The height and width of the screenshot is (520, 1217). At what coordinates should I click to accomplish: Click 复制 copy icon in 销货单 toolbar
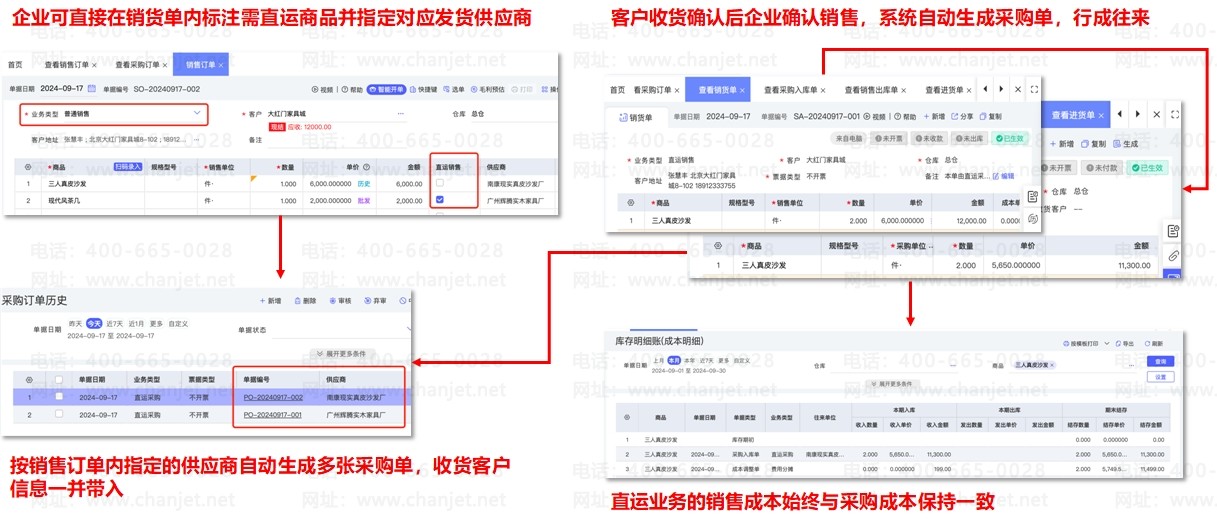pos(991,116)
